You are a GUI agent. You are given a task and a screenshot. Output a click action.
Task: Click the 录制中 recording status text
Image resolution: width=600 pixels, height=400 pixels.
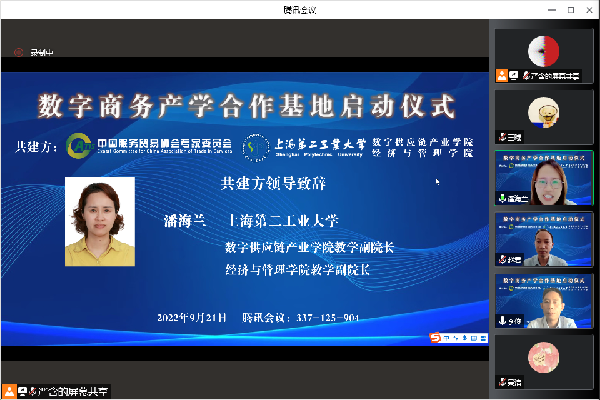pos(42,52)
